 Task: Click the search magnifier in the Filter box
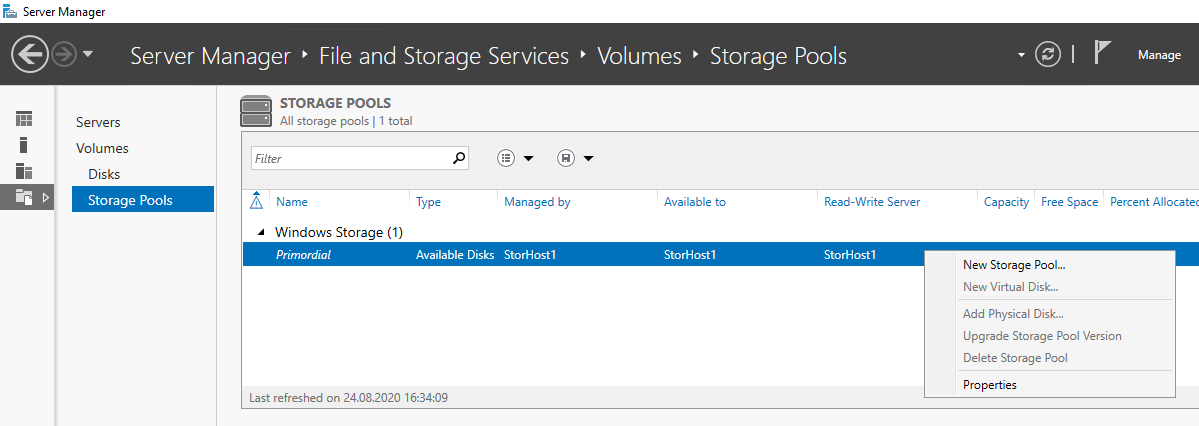[x=459, y=158]
